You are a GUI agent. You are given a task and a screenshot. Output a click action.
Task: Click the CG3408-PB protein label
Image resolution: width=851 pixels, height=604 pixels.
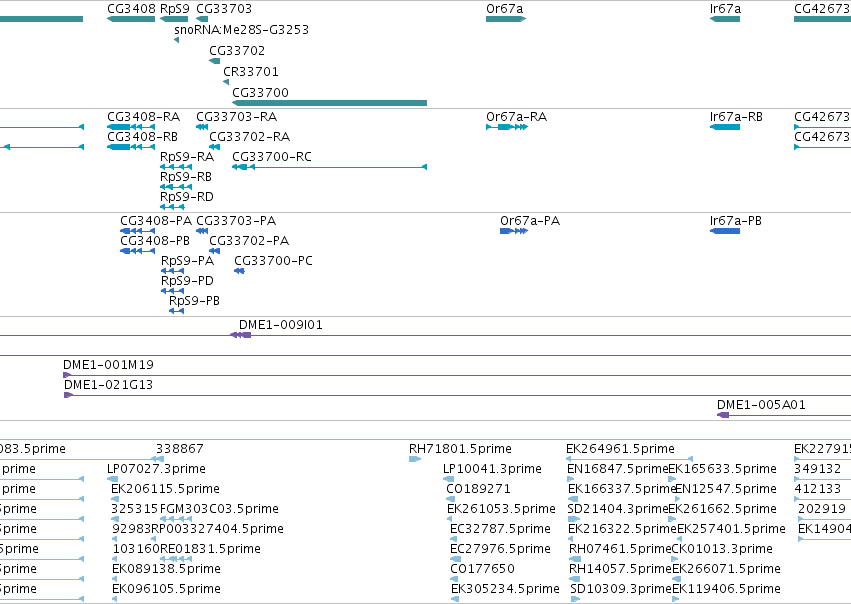155,241
